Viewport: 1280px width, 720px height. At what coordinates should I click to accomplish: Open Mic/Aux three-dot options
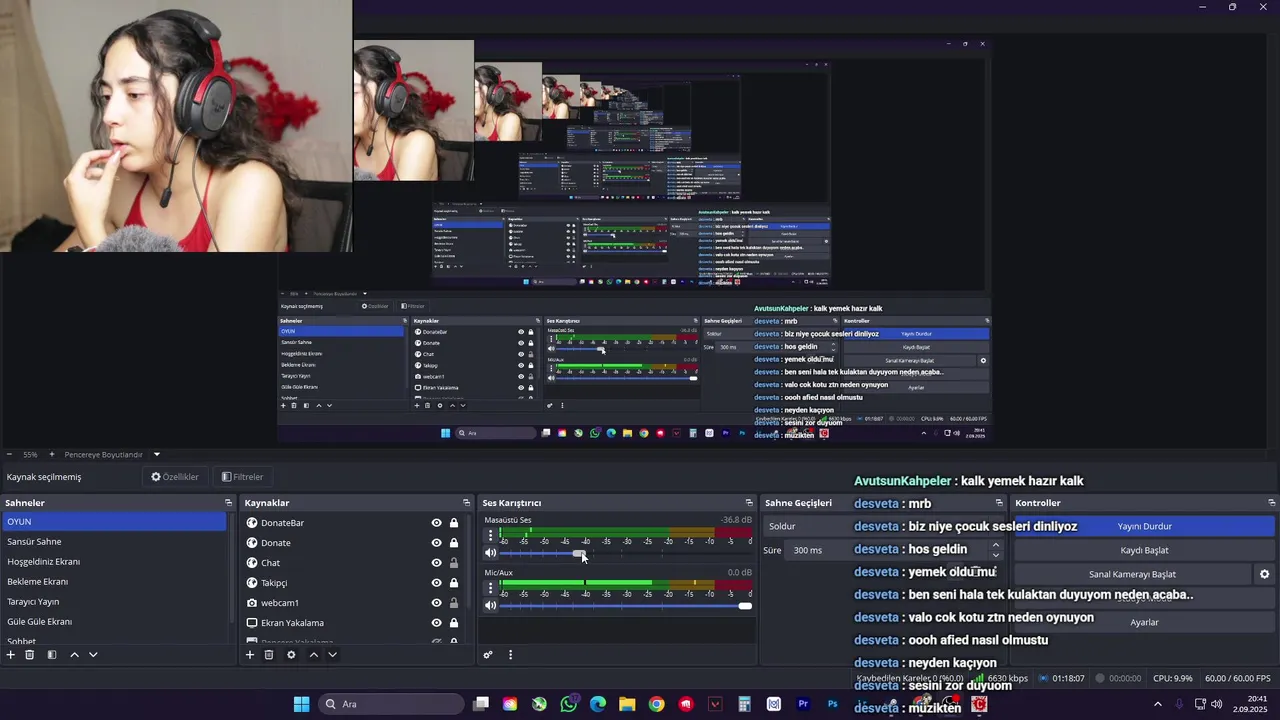pos(490,589)
